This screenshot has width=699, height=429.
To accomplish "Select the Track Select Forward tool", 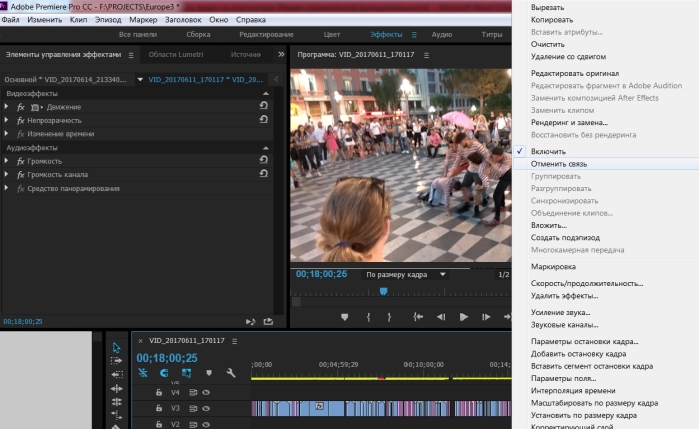I will pos(116,361).
